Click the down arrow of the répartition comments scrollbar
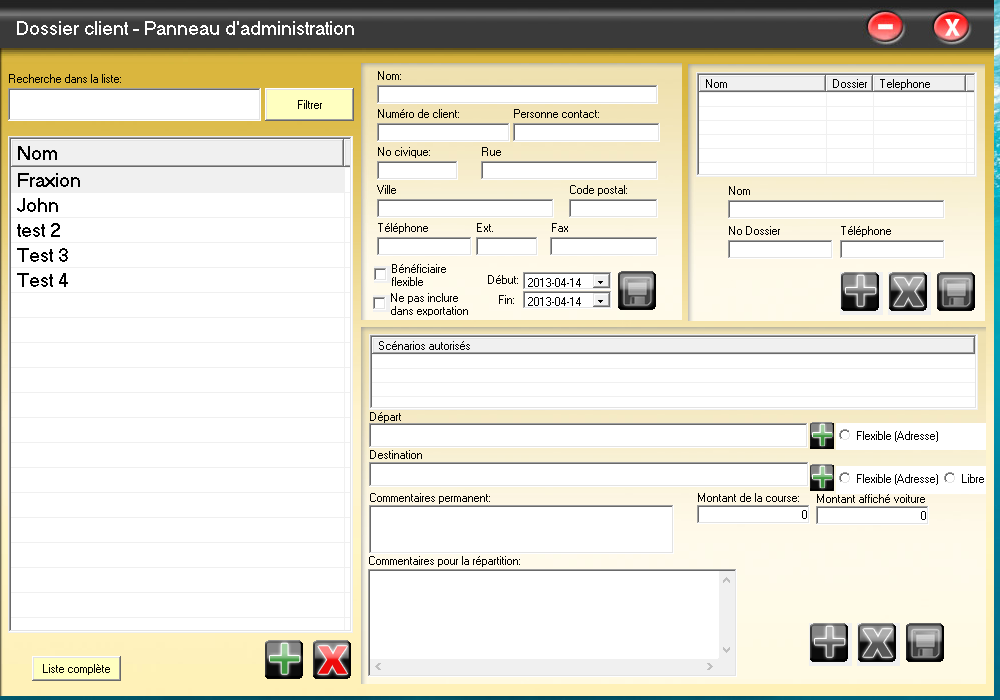1000x700 pixels. pyautogui.click(x=726, y=650)
